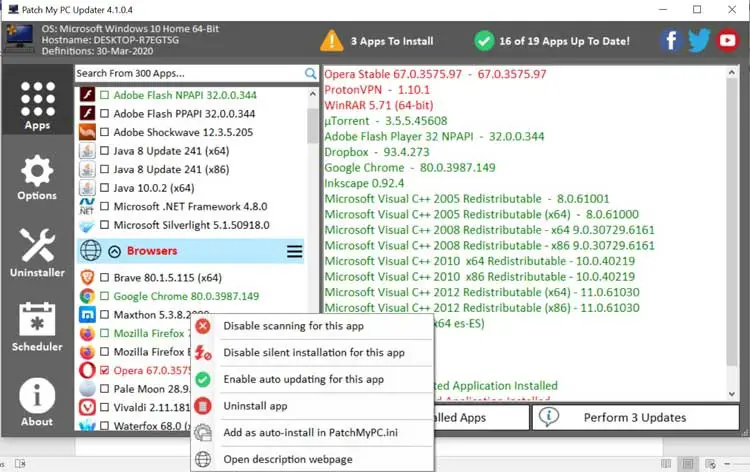Open the Uninstaller tools section

pyautogui.click(x=37, y=252)
